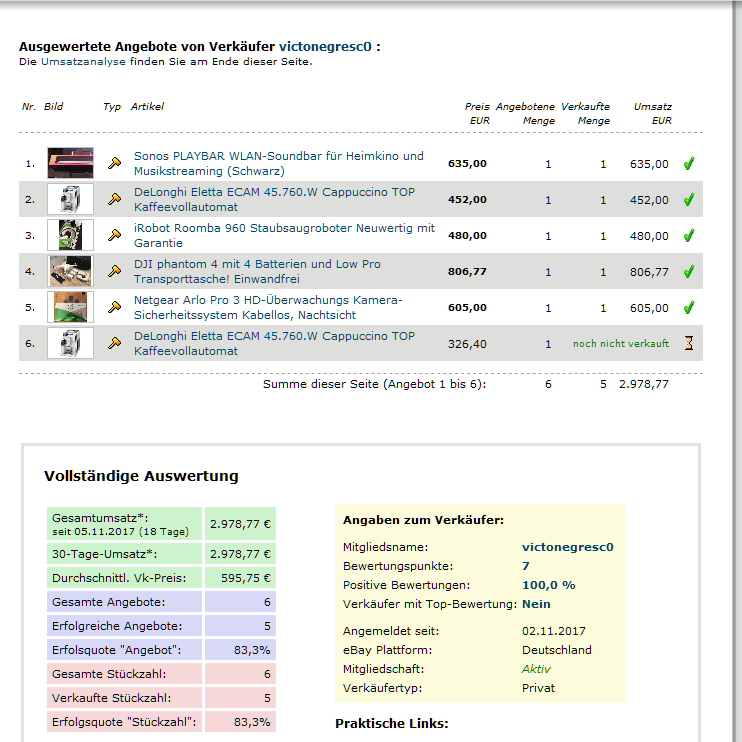Click Umsatz EUR column header

tap(653, 113)
